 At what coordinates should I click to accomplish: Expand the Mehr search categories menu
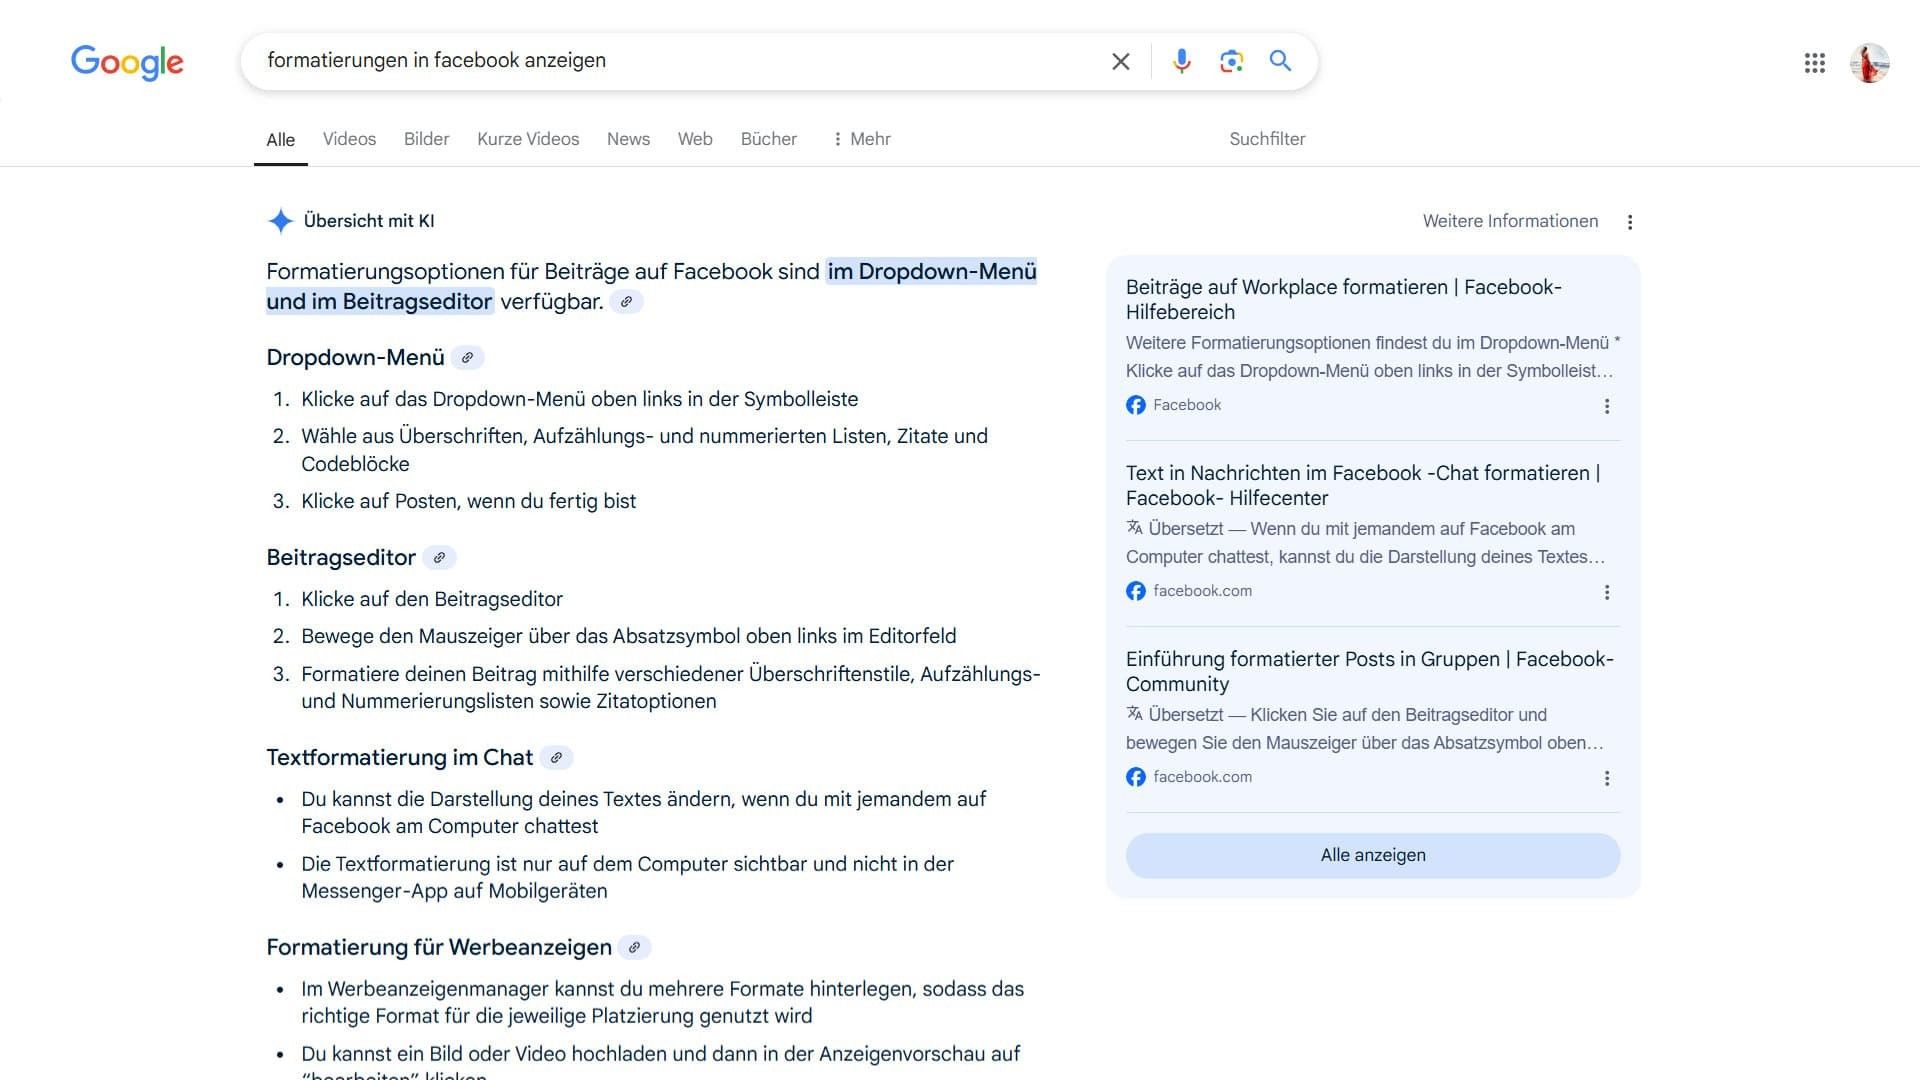(x=861, y=139)
